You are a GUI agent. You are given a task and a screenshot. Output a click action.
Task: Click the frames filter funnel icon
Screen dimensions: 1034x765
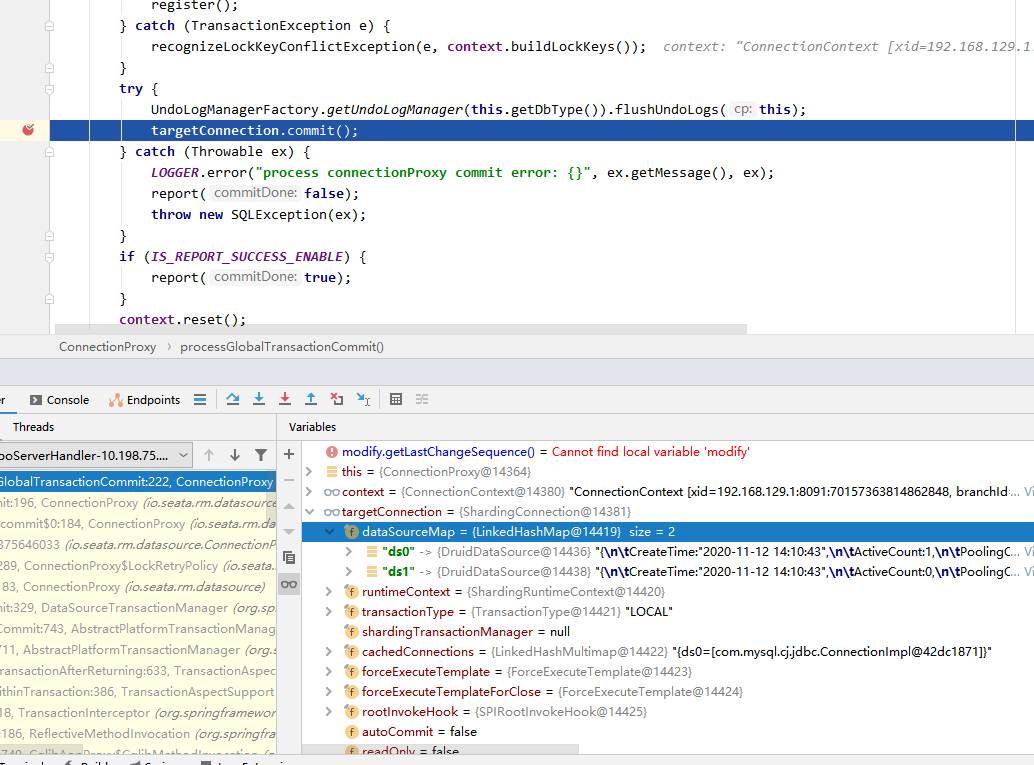(261, 455)
